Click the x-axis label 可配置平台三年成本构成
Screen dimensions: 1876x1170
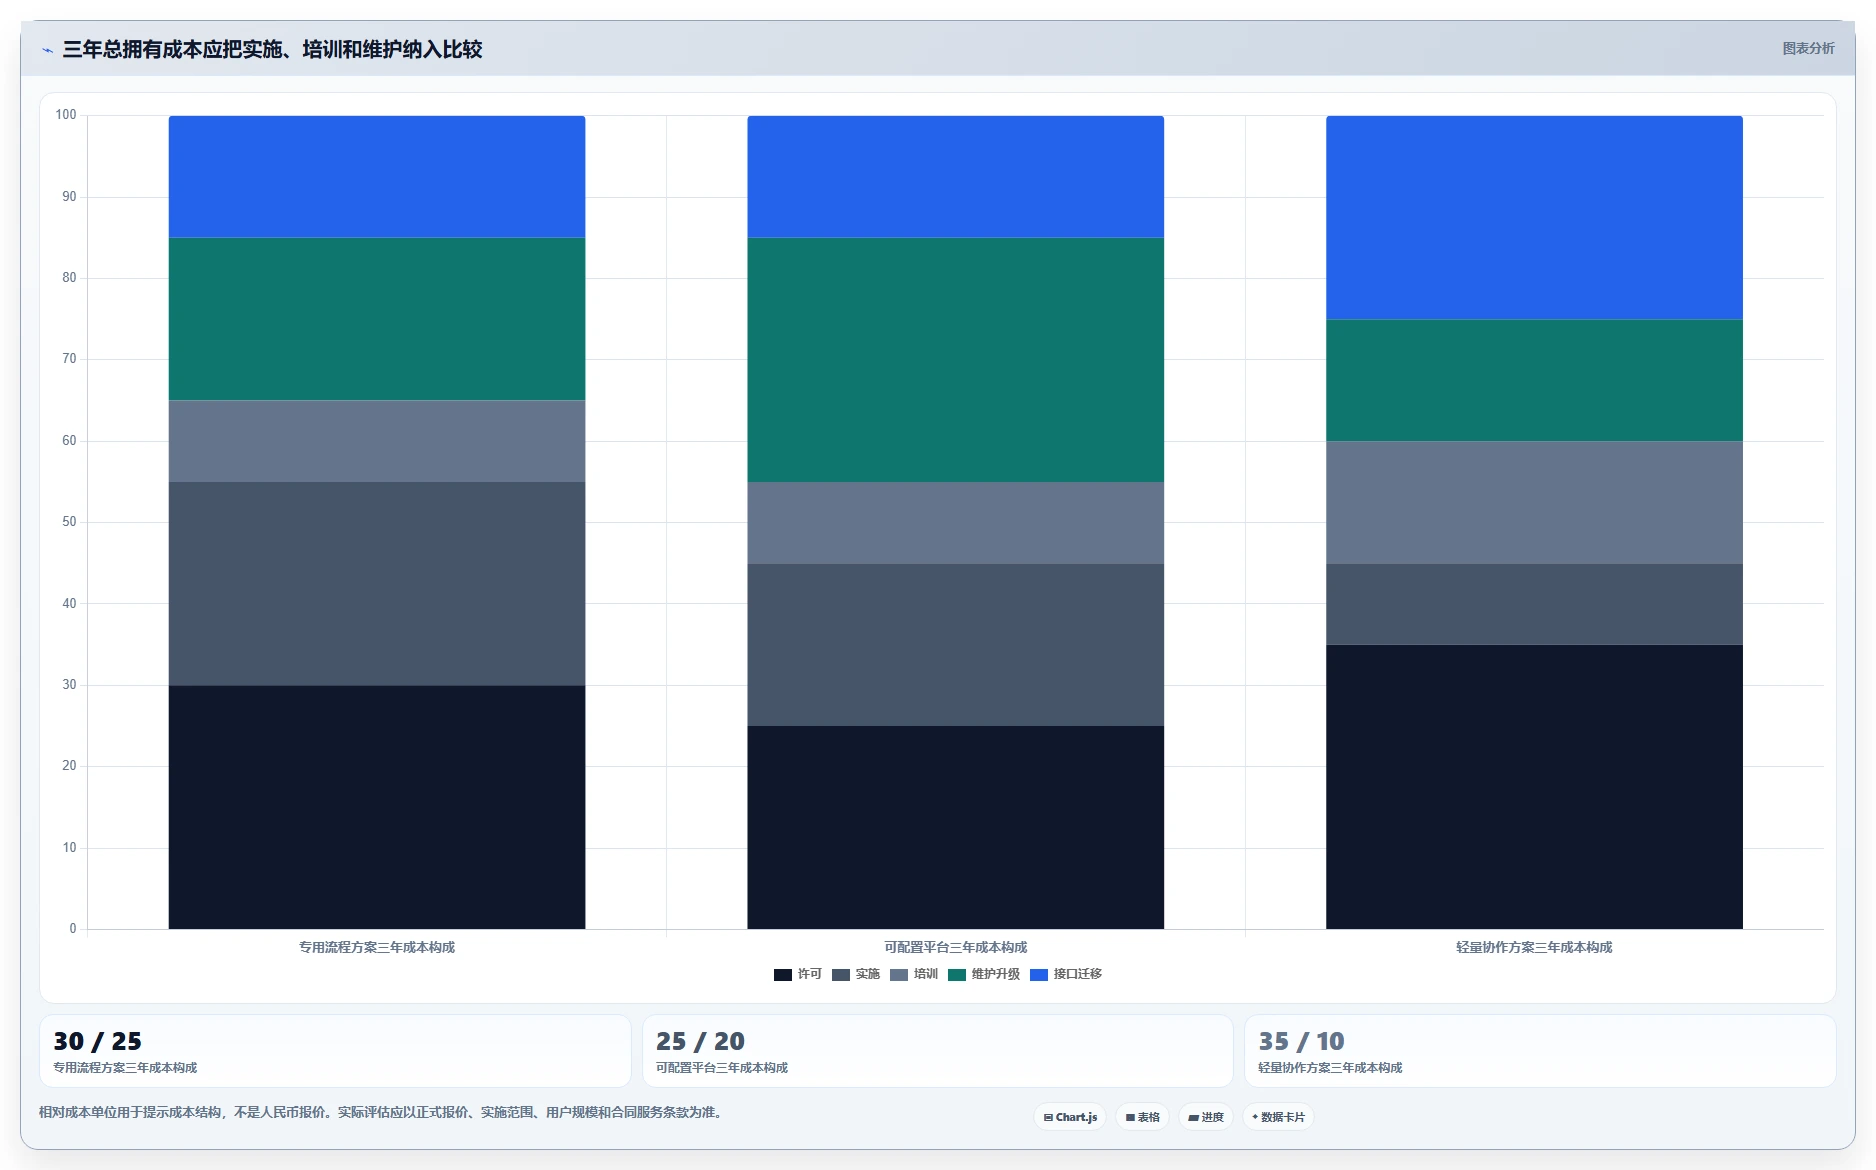pos(956,947)
